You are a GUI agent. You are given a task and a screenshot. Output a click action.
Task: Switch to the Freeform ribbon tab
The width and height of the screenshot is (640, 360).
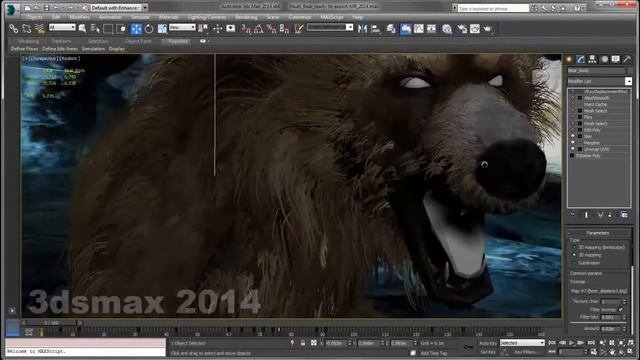pos(61,41)
